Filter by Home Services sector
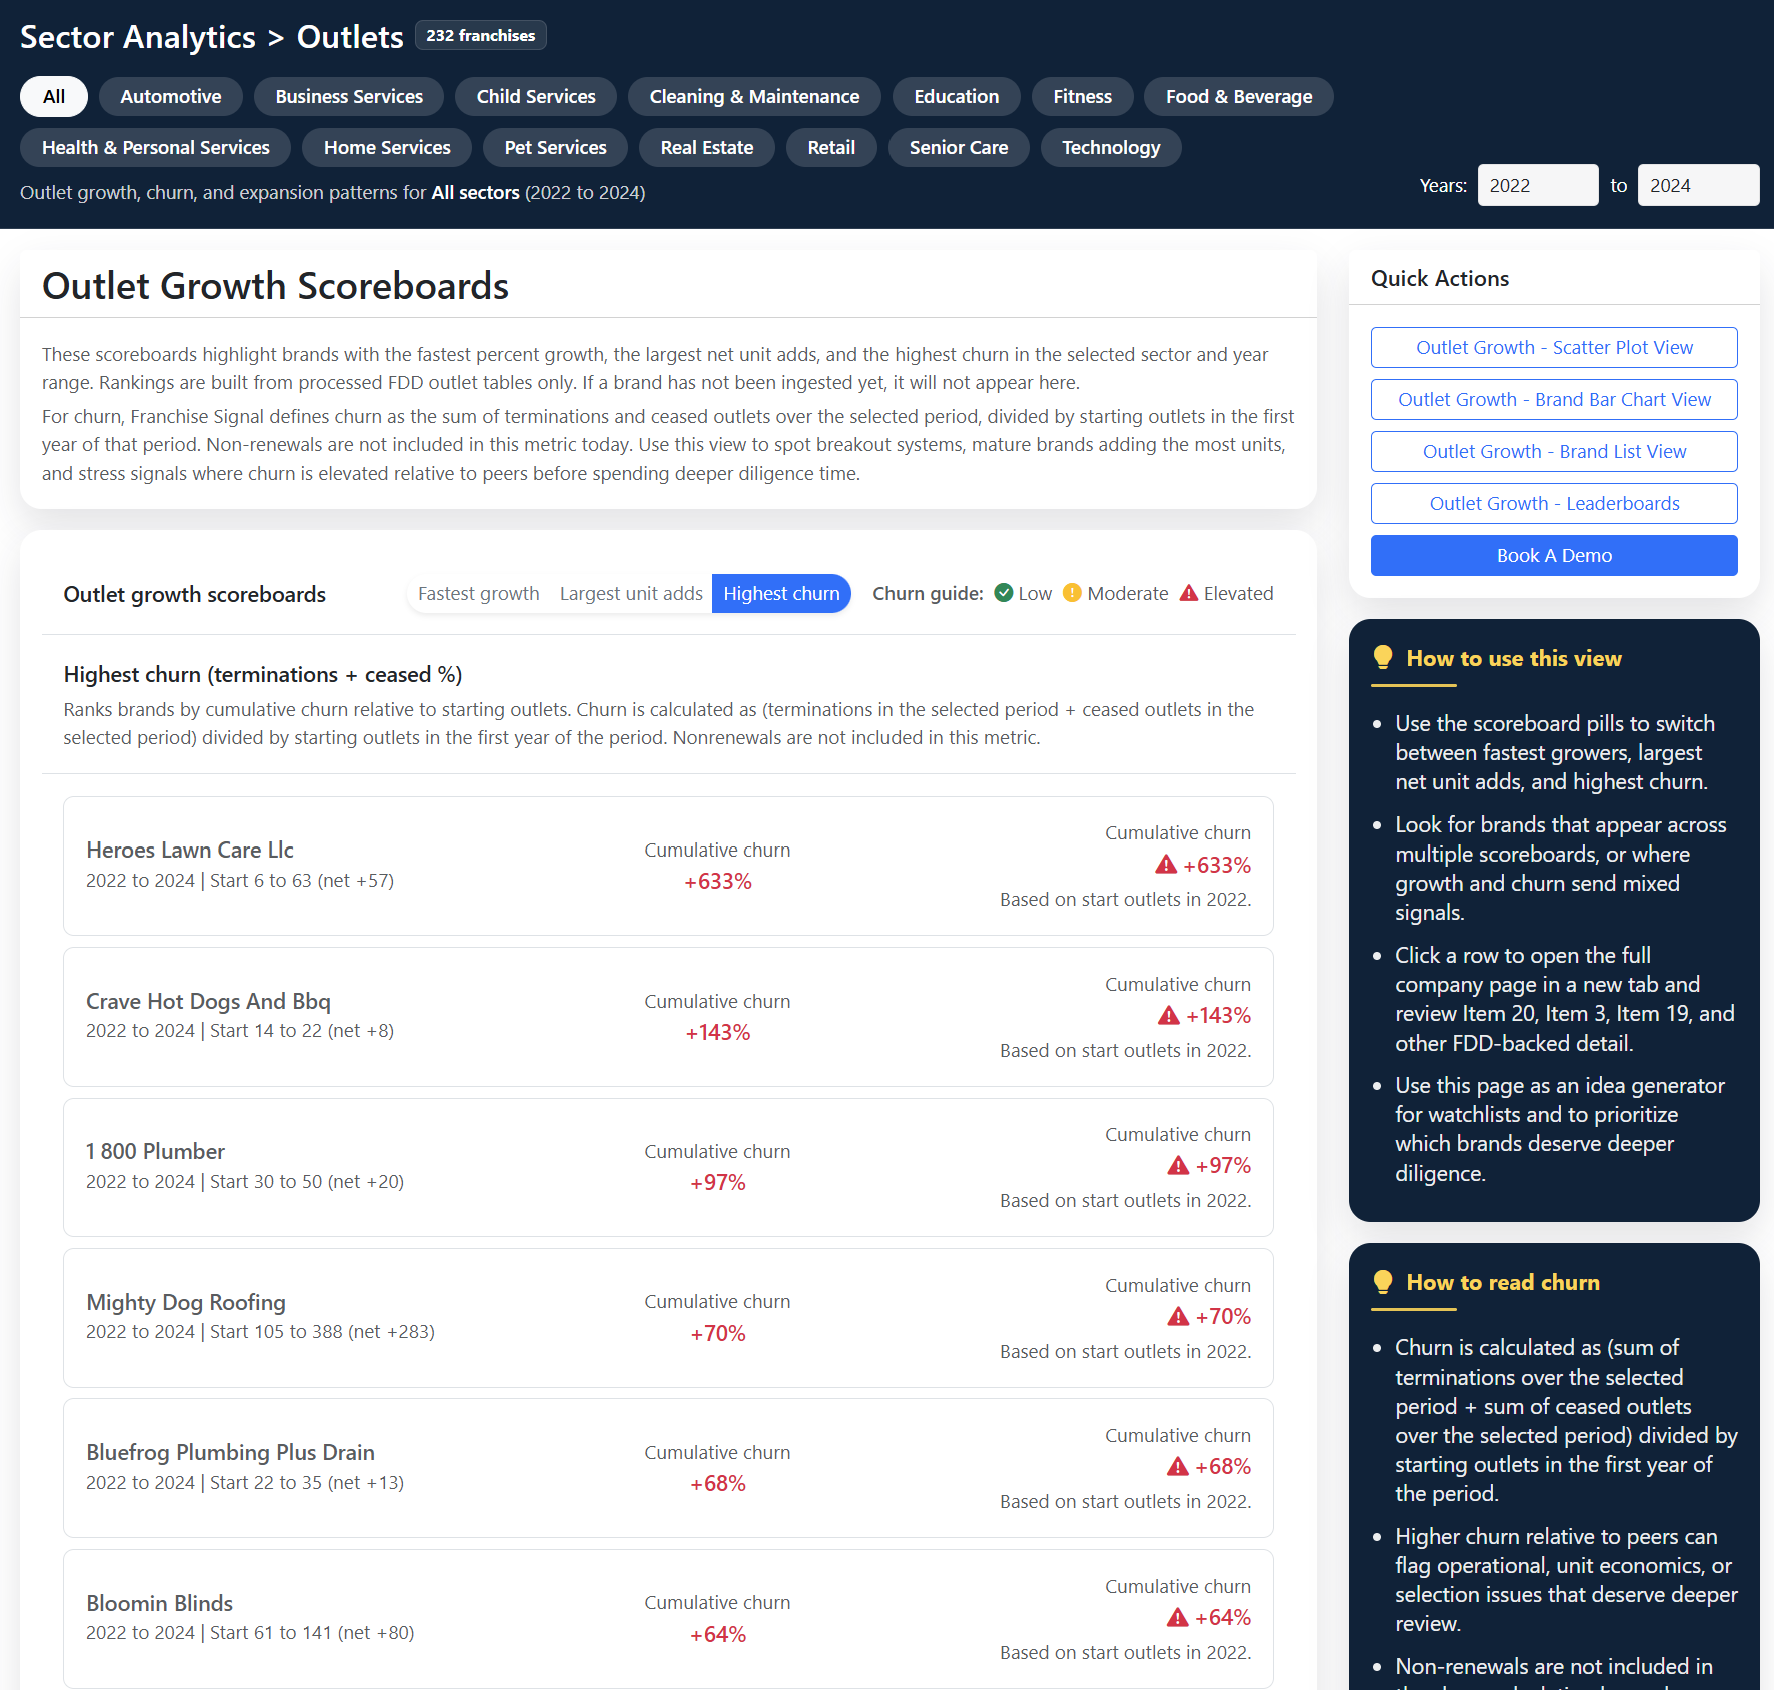The image size is (1774, 1690). click(387, 148)
